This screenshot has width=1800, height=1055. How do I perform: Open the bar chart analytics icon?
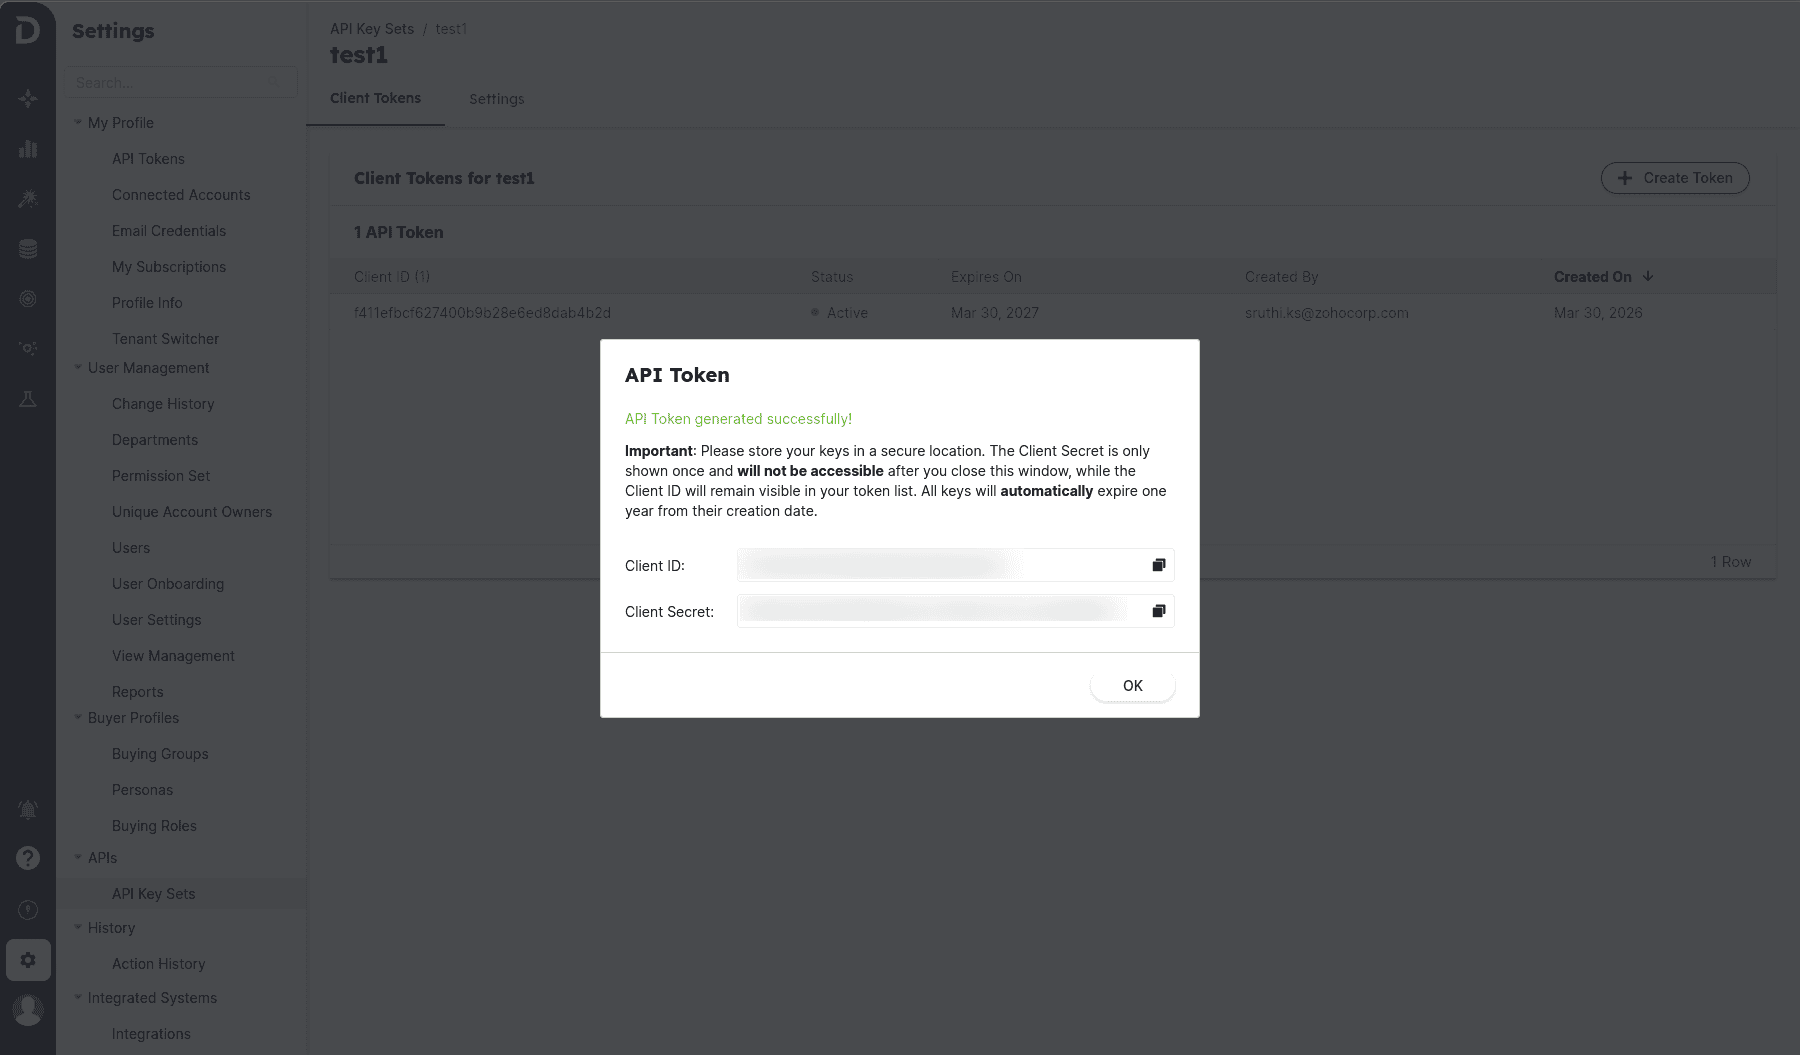(x=28, y=149)
